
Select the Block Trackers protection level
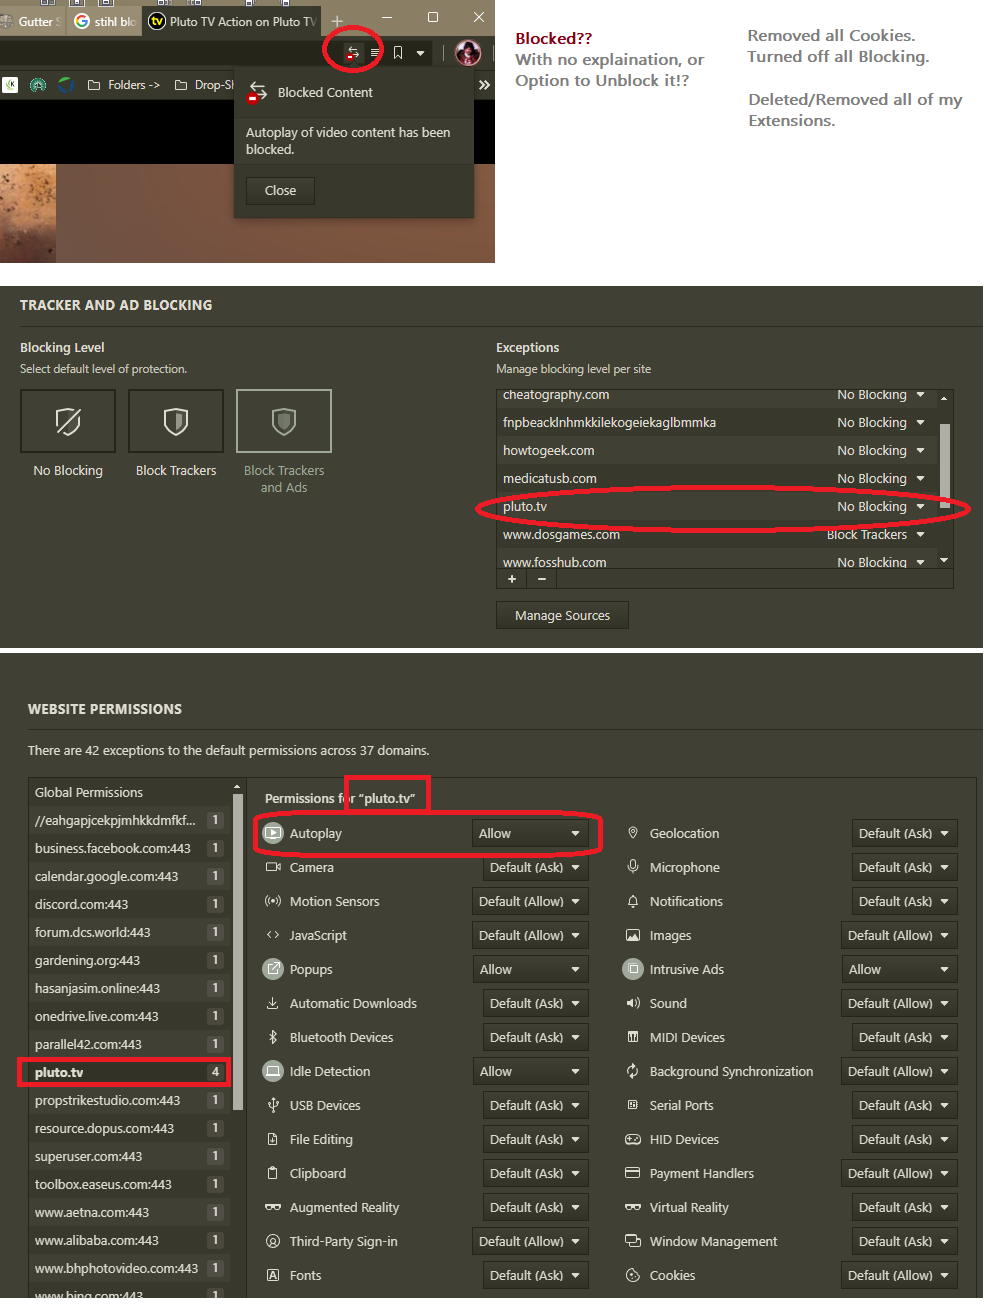pos(175,421)
